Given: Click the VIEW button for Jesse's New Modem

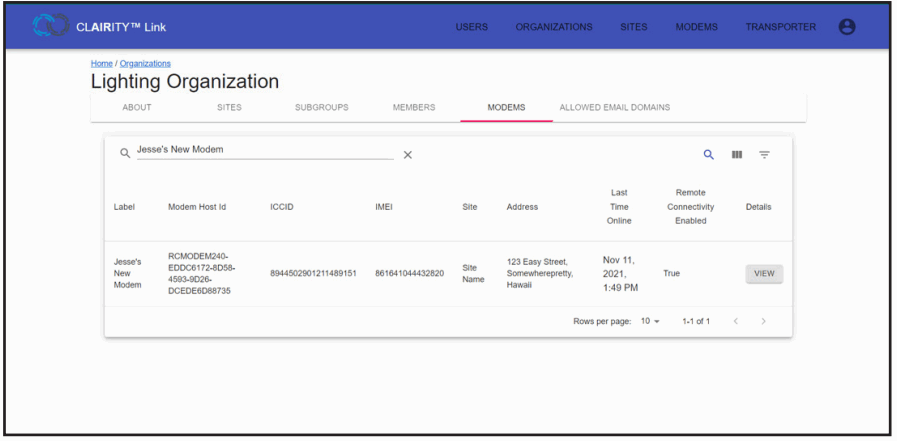Looking at the screenshot, I should click(x=764, y=274).
